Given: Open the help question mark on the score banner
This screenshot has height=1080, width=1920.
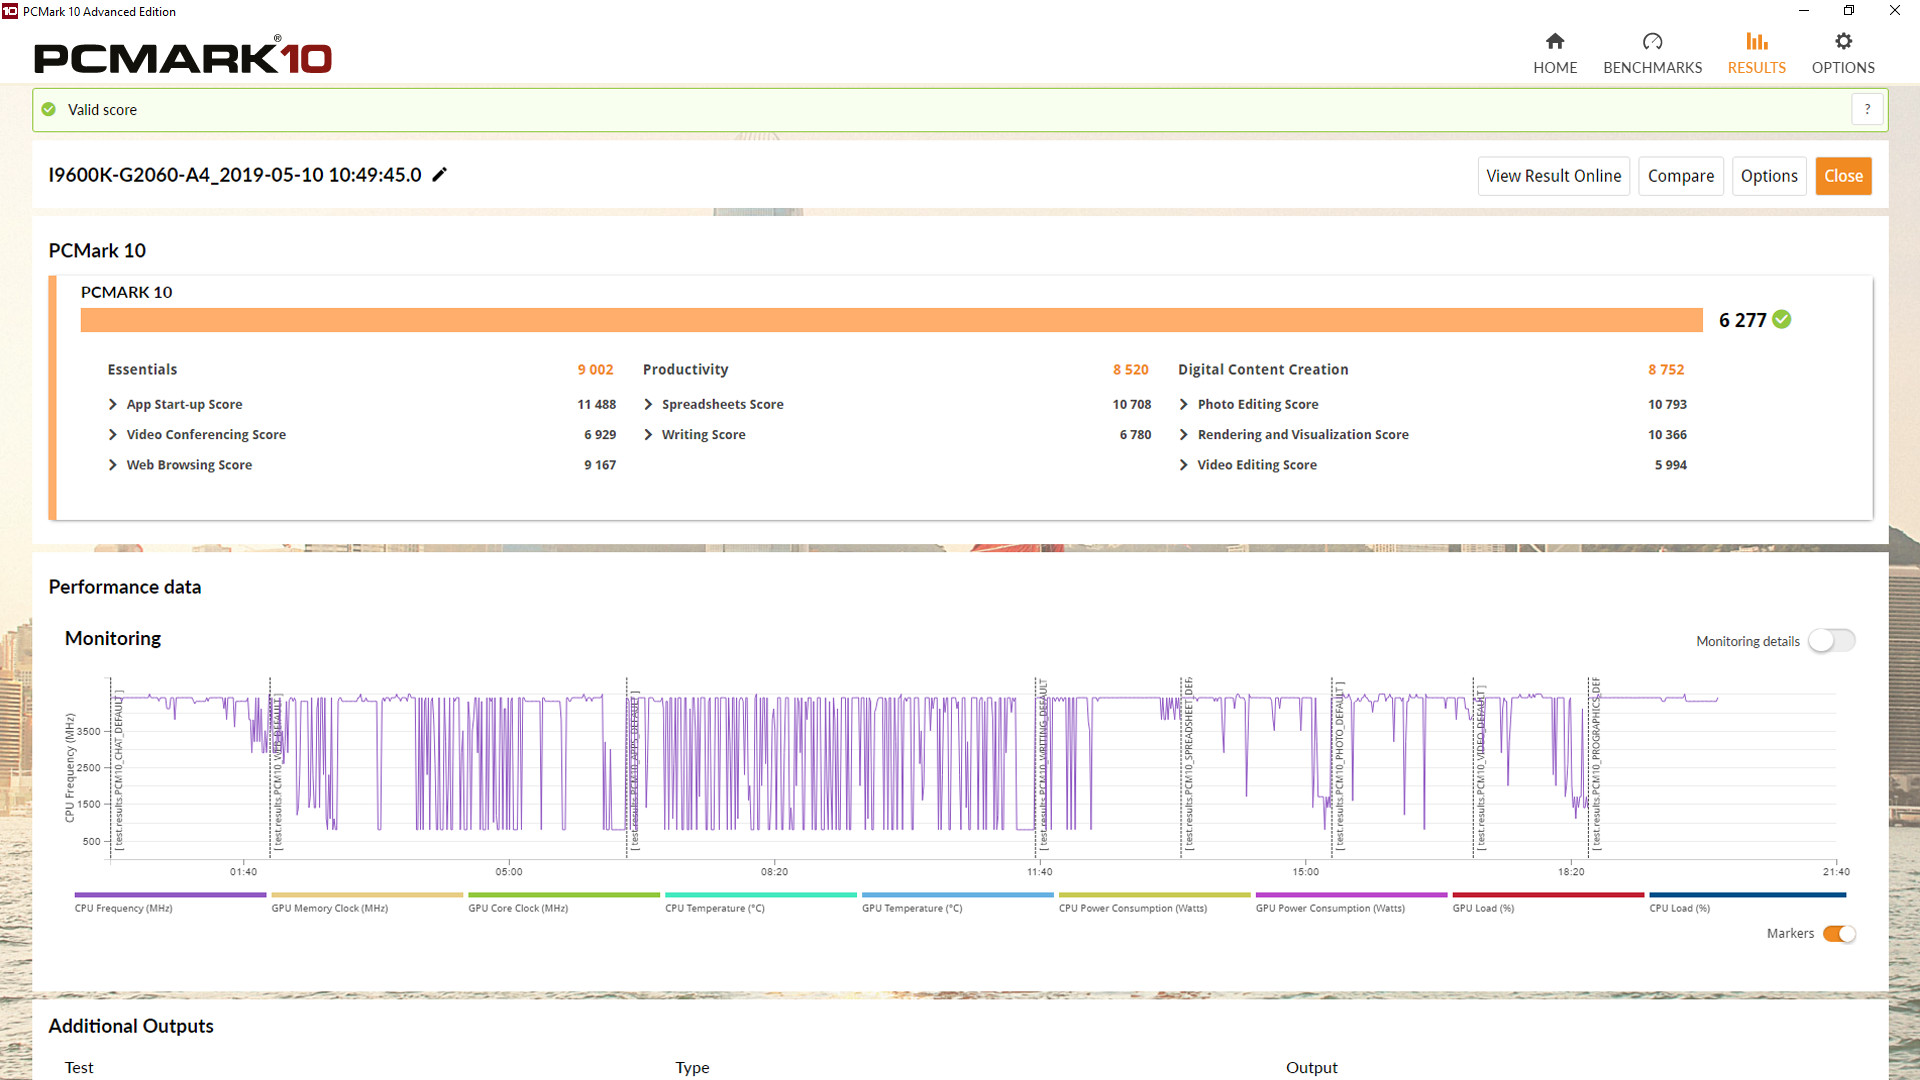Looking at the screenshot, I should pos(1867,109).
